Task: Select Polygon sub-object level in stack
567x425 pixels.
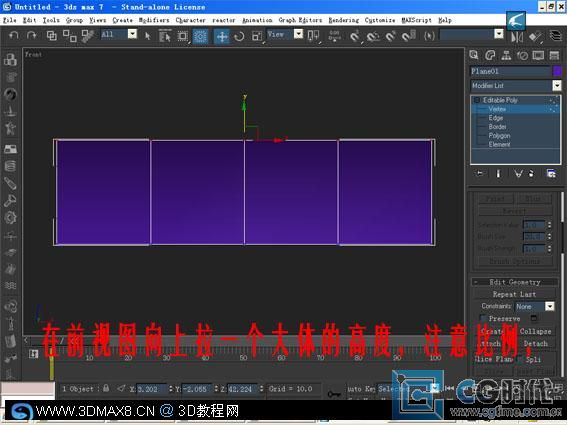Action: pyautogui.click(x=499, y=136)
